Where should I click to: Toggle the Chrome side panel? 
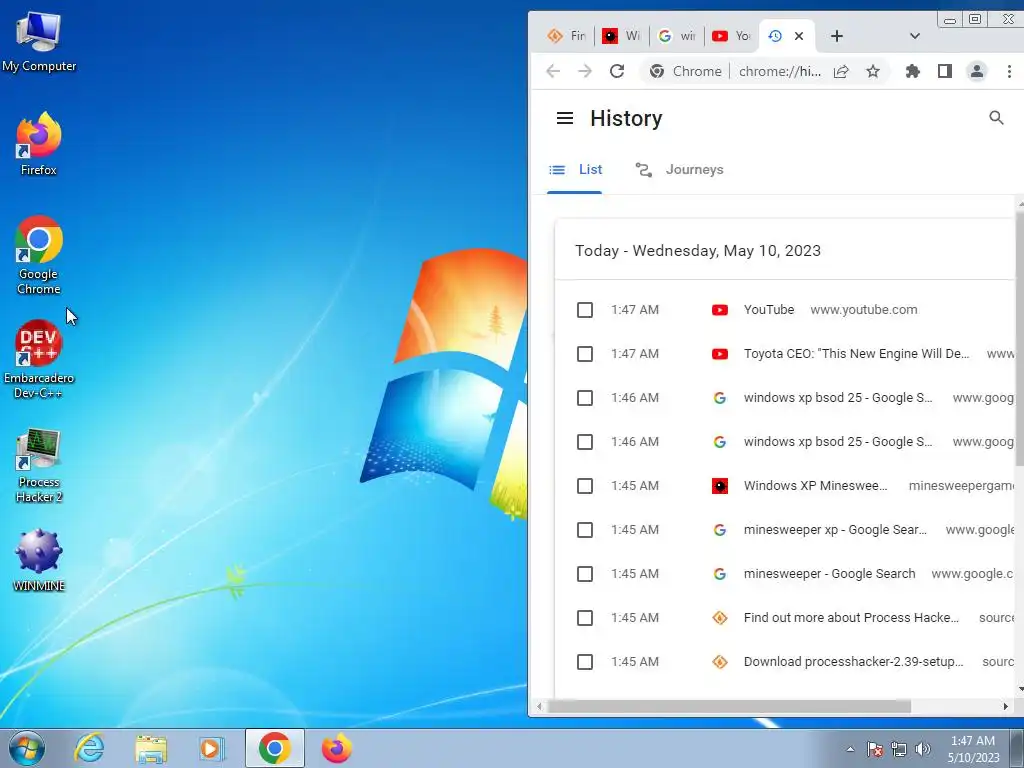click(x=944, y=71)
